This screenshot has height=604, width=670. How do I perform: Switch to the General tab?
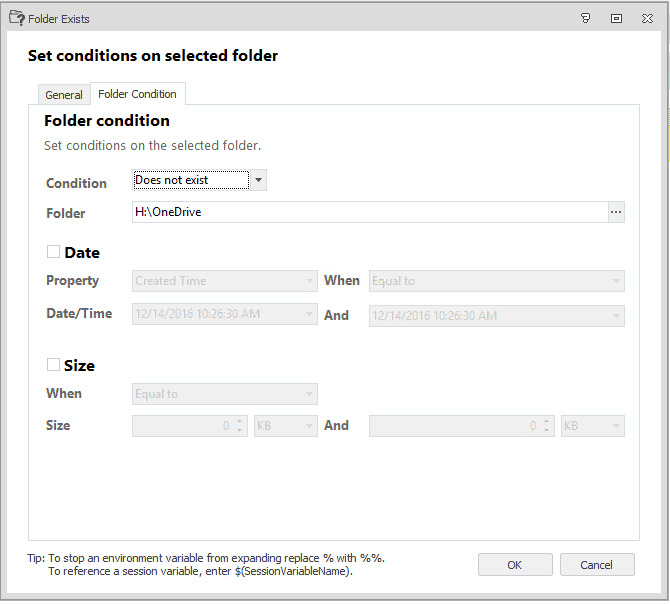click(64, 95)
